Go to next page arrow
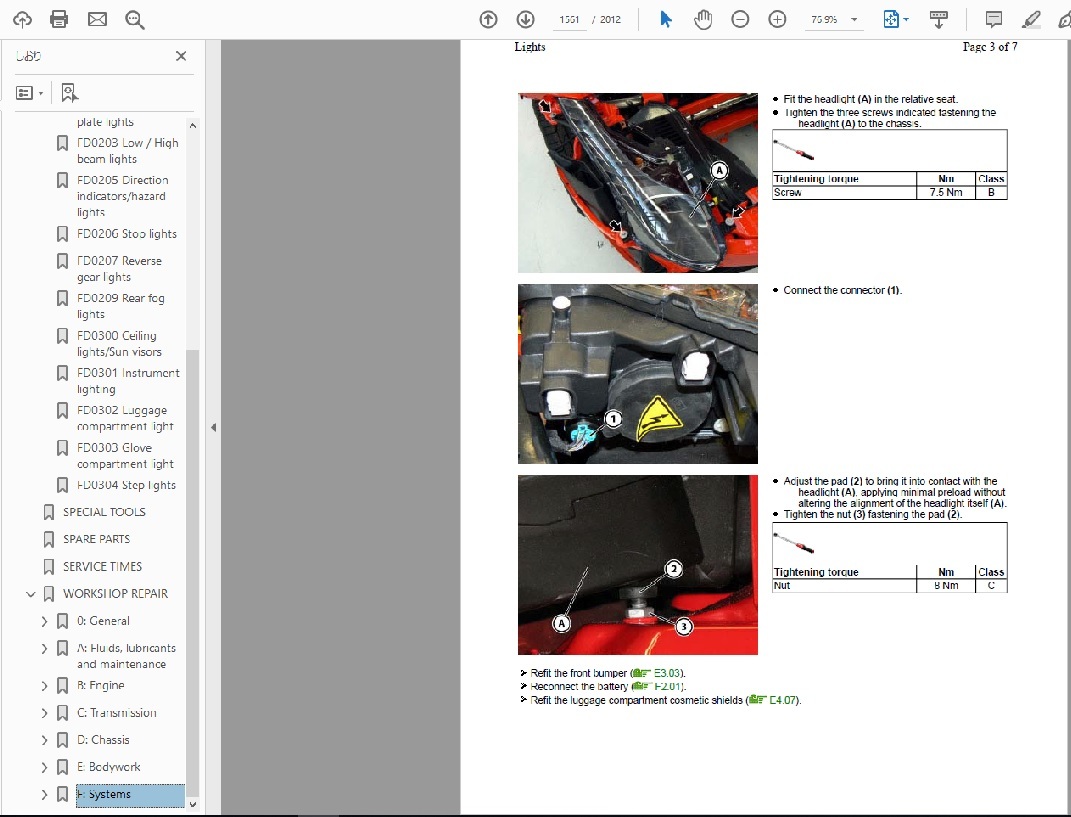 tap(525, 19)
